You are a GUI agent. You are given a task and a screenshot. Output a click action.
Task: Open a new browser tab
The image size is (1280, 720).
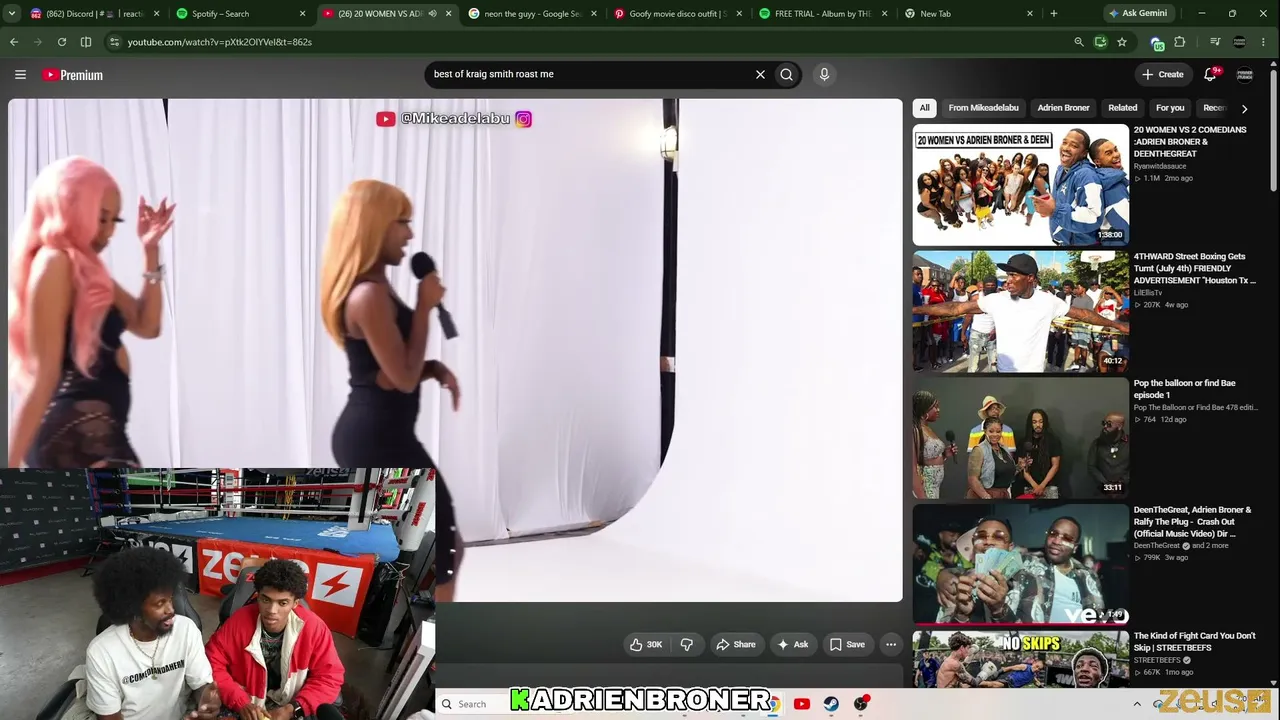click(x=1054, y=14)
